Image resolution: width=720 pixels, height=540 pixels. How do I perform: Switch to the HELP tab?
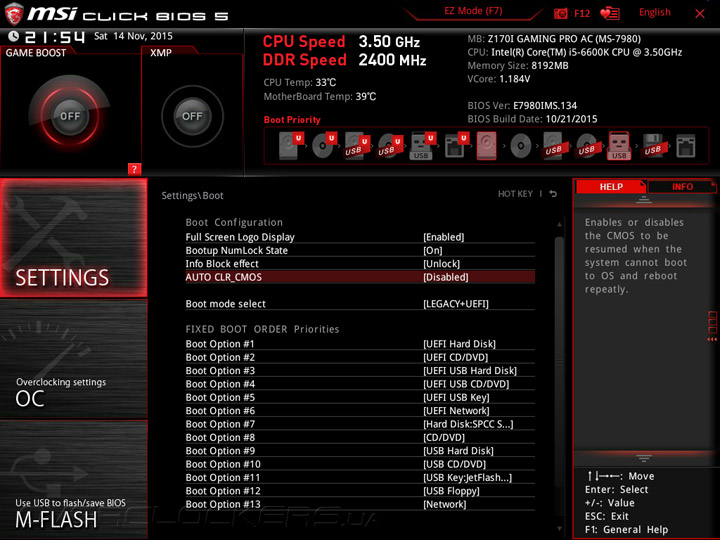click(x=611, y=186)
